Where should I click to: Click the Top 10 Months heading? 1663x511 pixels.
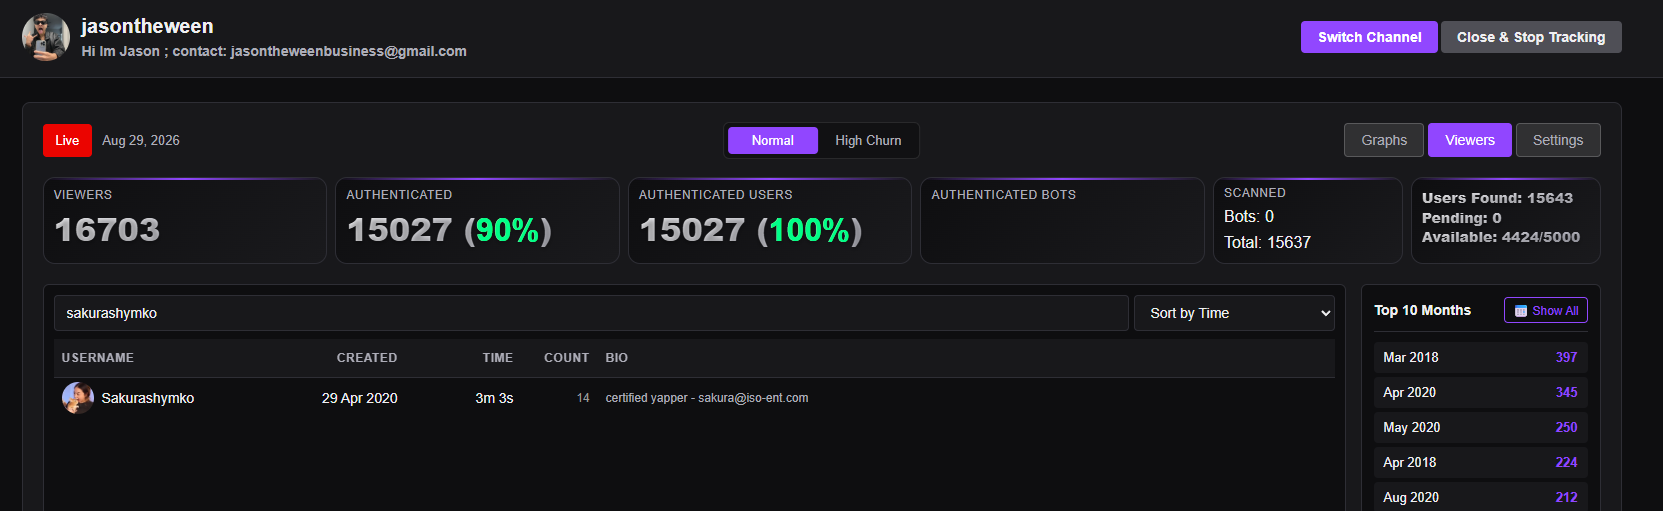pyautogui.click(x=1422, y=311)
